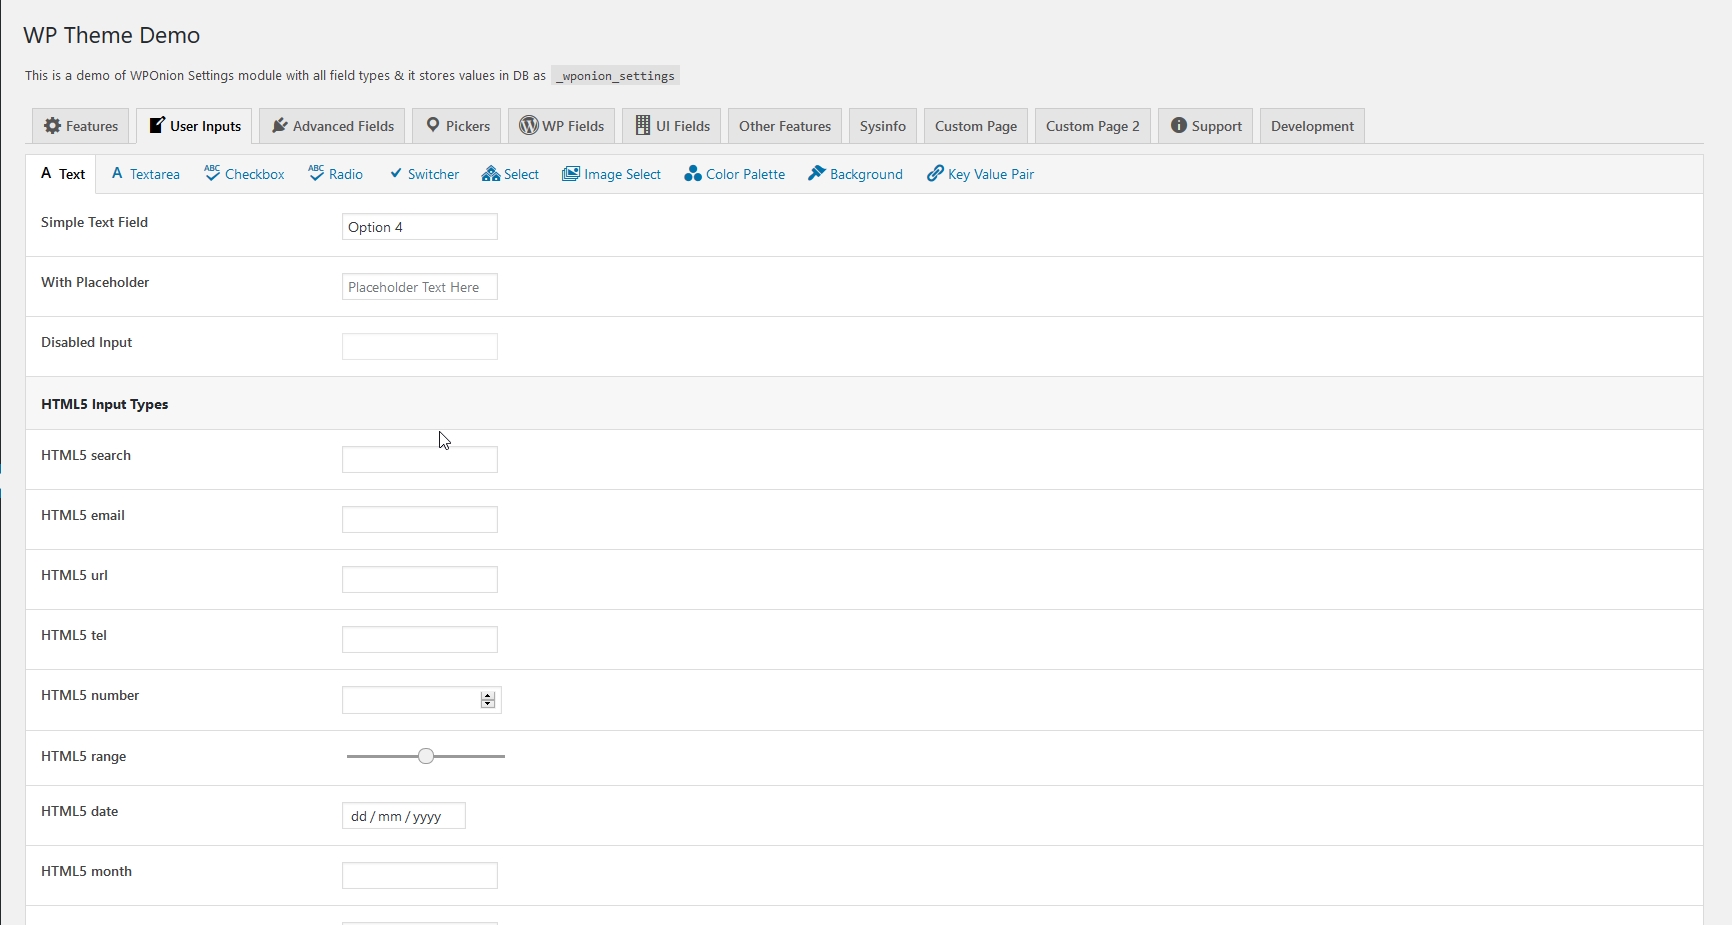The width and height of the screenshot is (1732, 925).
Task: Open the Custom Page tab
Action: point(976,126)
